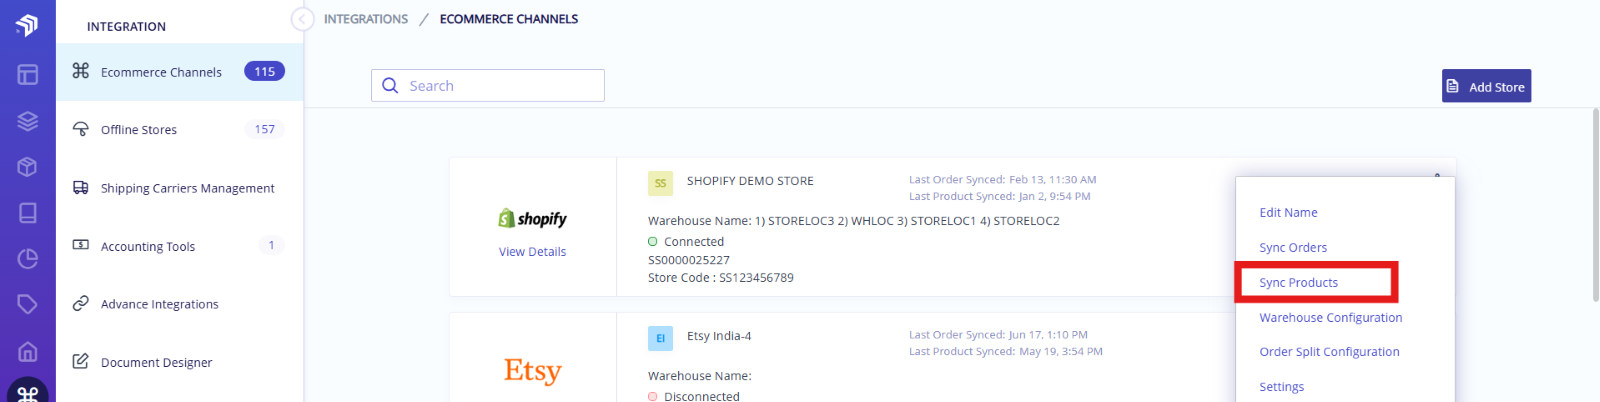The height and width of the screenshot is (402, 1600).
Task: Open the stacked layers icon in sidebar
Action: [x=27, y=121]
